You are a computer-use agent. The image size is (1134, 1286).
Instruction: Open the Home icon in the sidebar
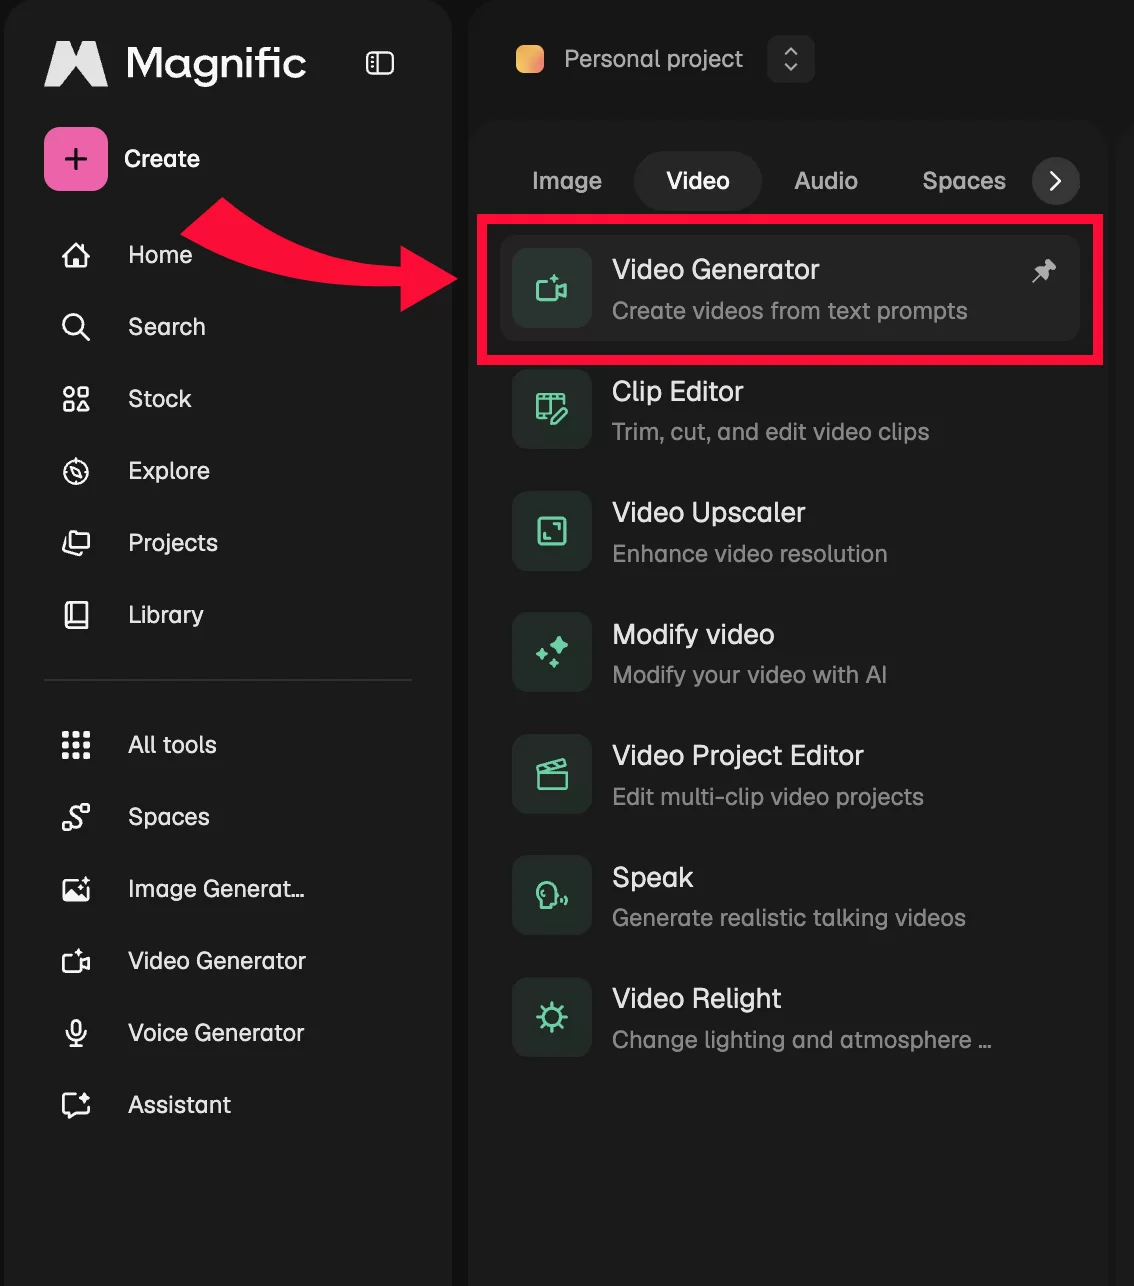(x=76, y=255)
